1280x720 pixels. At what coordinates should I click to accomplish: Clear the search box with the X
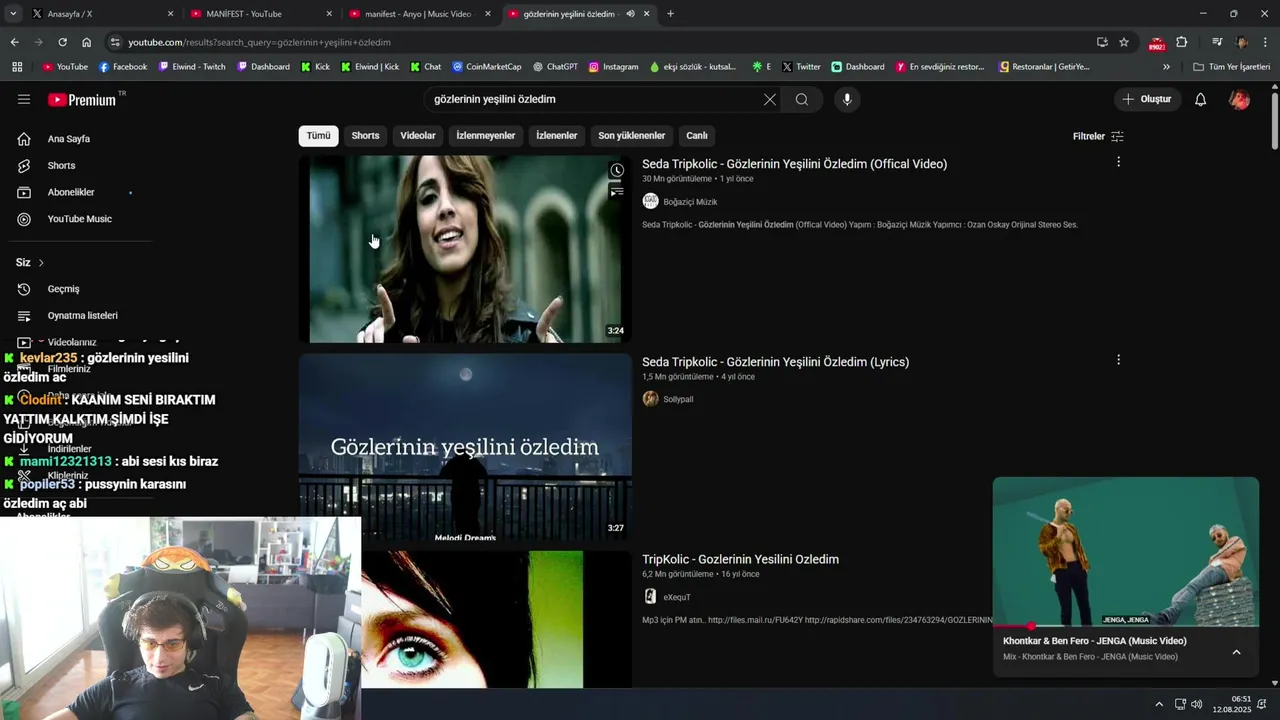click(x=770, y=99)
